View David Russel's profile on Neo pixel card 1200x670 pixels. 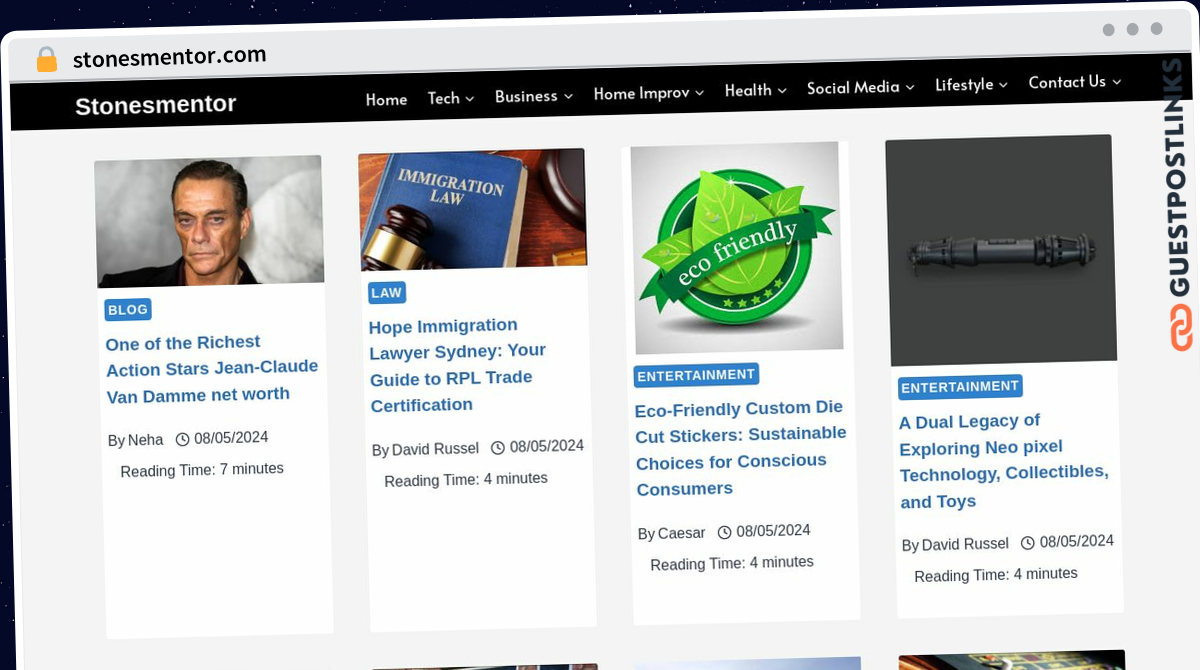[x=965, y=545]
